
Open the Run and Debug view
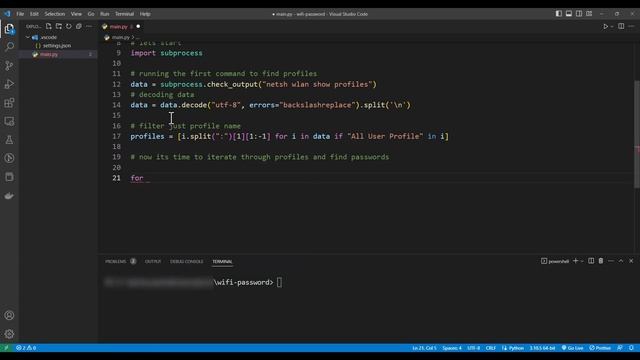point(9,84)
